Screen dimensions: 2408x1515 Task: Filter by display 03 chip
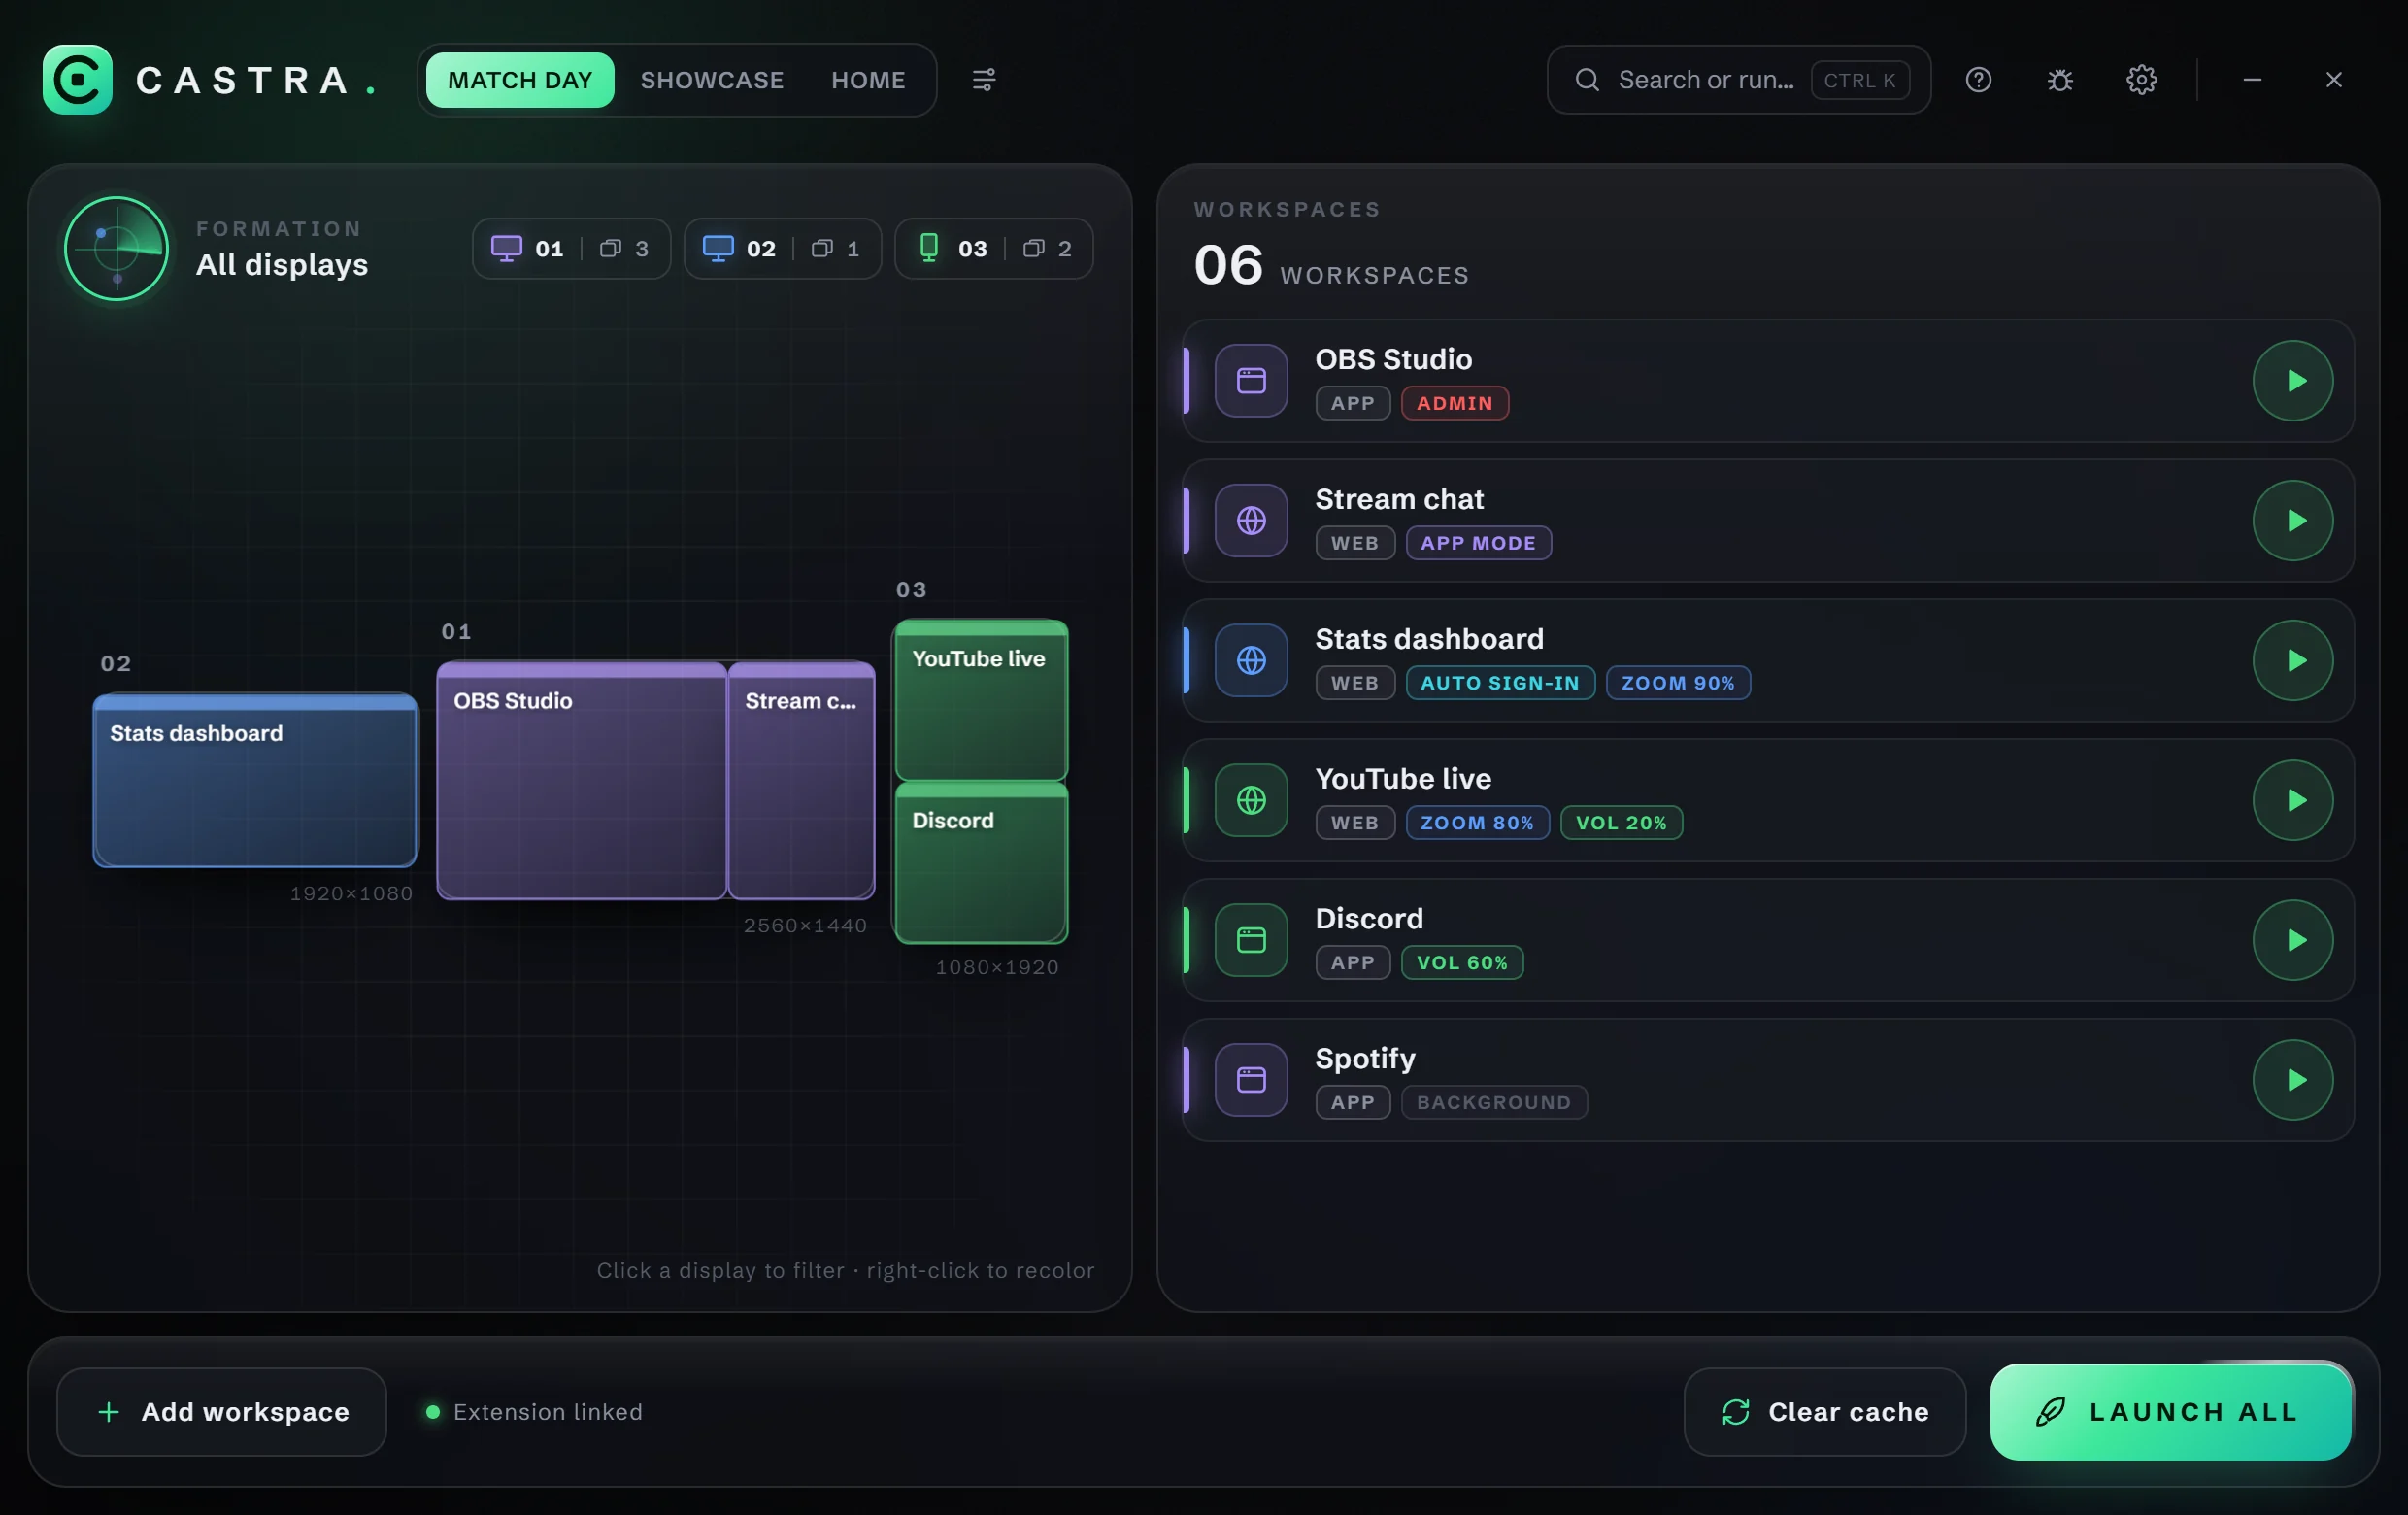pos(994,248)
